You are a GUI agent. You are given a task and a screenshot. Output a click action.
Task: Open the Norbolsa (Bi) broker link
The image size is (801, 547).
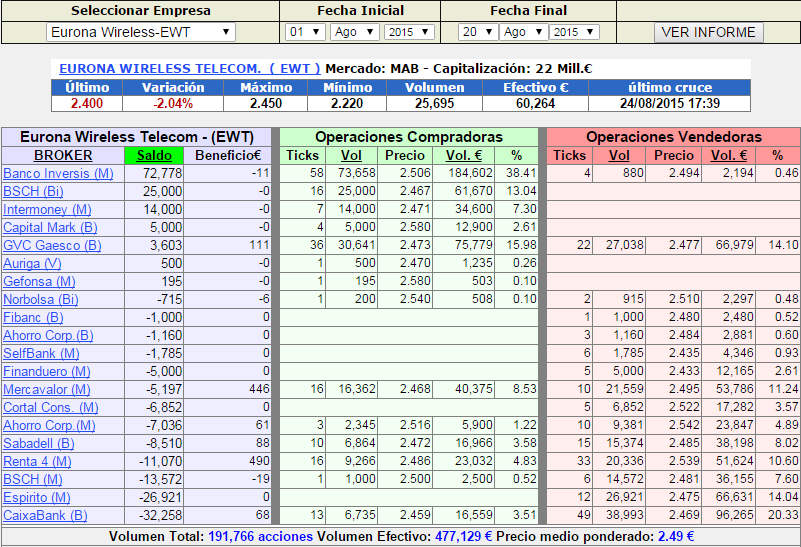coord(41,299)
